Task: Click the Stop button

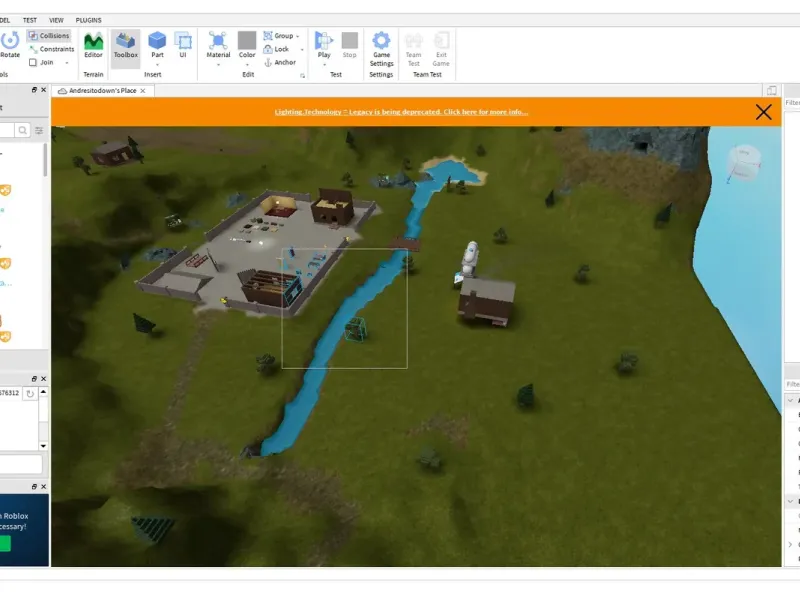Action: pyautogui.click(x=349, y=45)
